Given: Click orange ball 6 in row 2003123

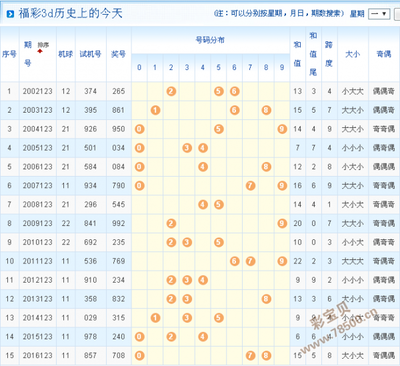Looking at the screenshot, I should point(235,110).
